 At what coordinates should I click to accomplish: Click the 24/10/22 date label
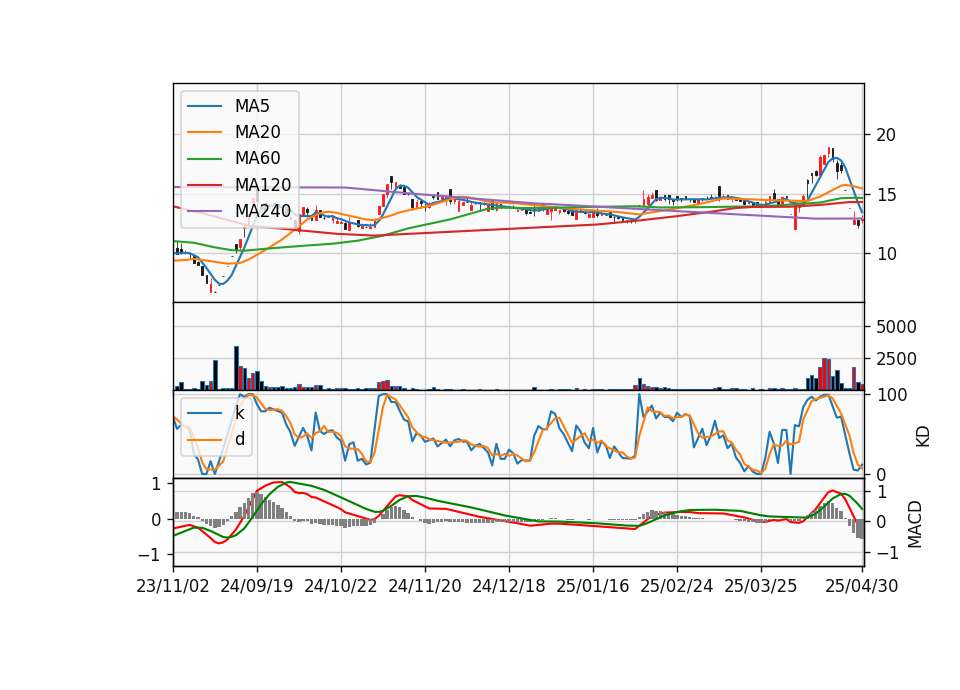tap(341, 586)
